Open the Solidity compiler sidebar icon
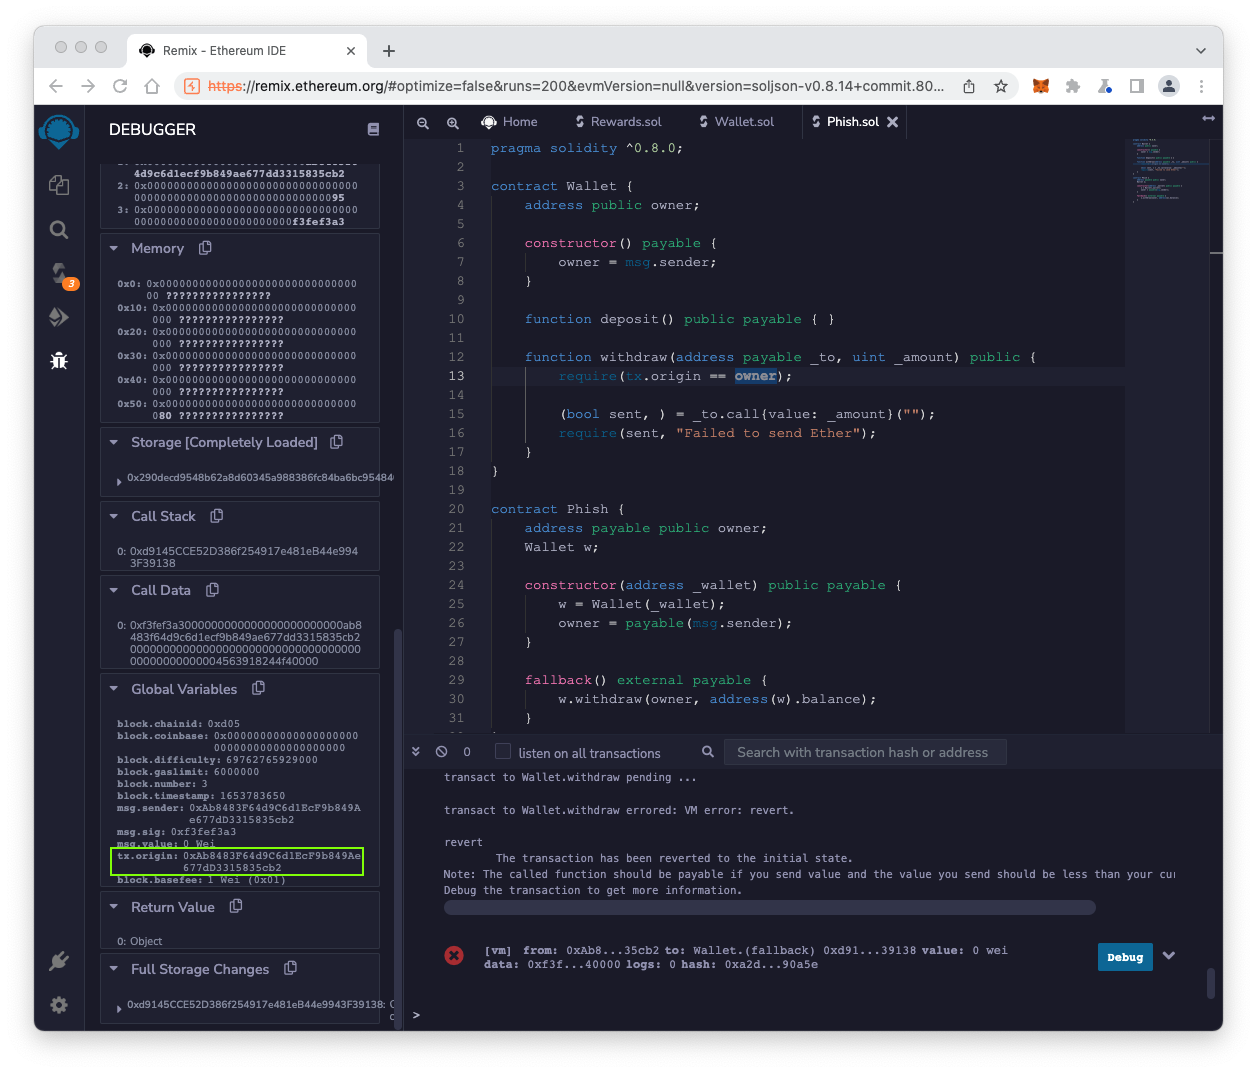This screenshot has width=1257, height=1073. (60, 274)
